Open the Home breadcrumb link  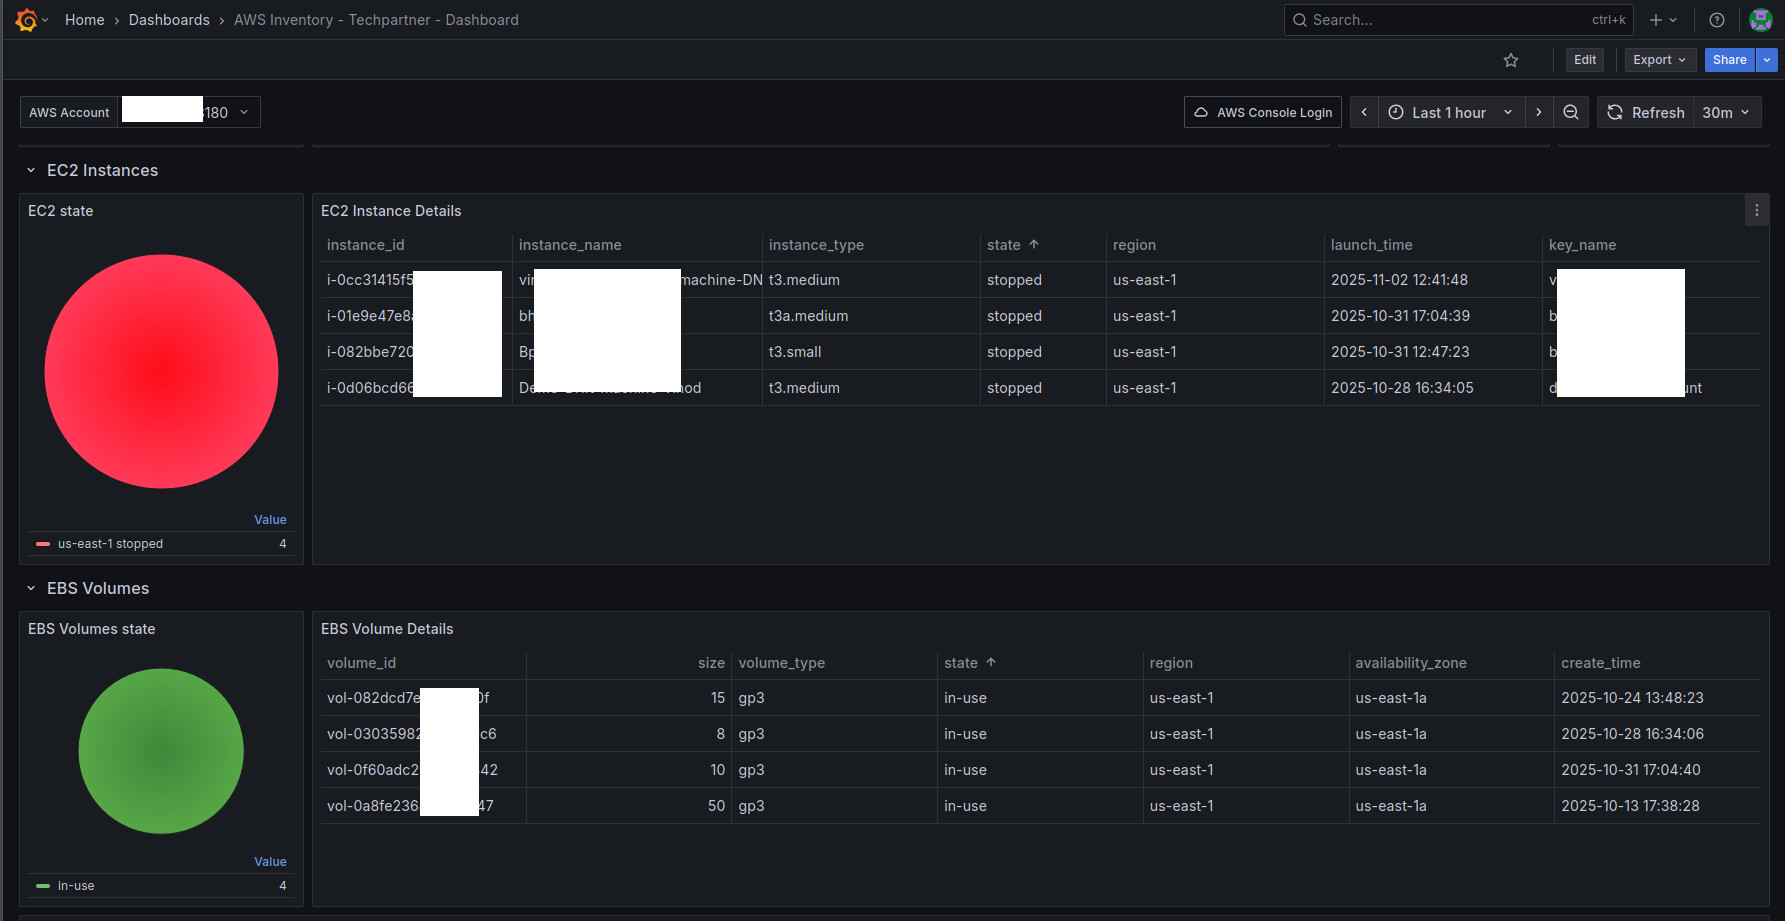click(84, 20)
